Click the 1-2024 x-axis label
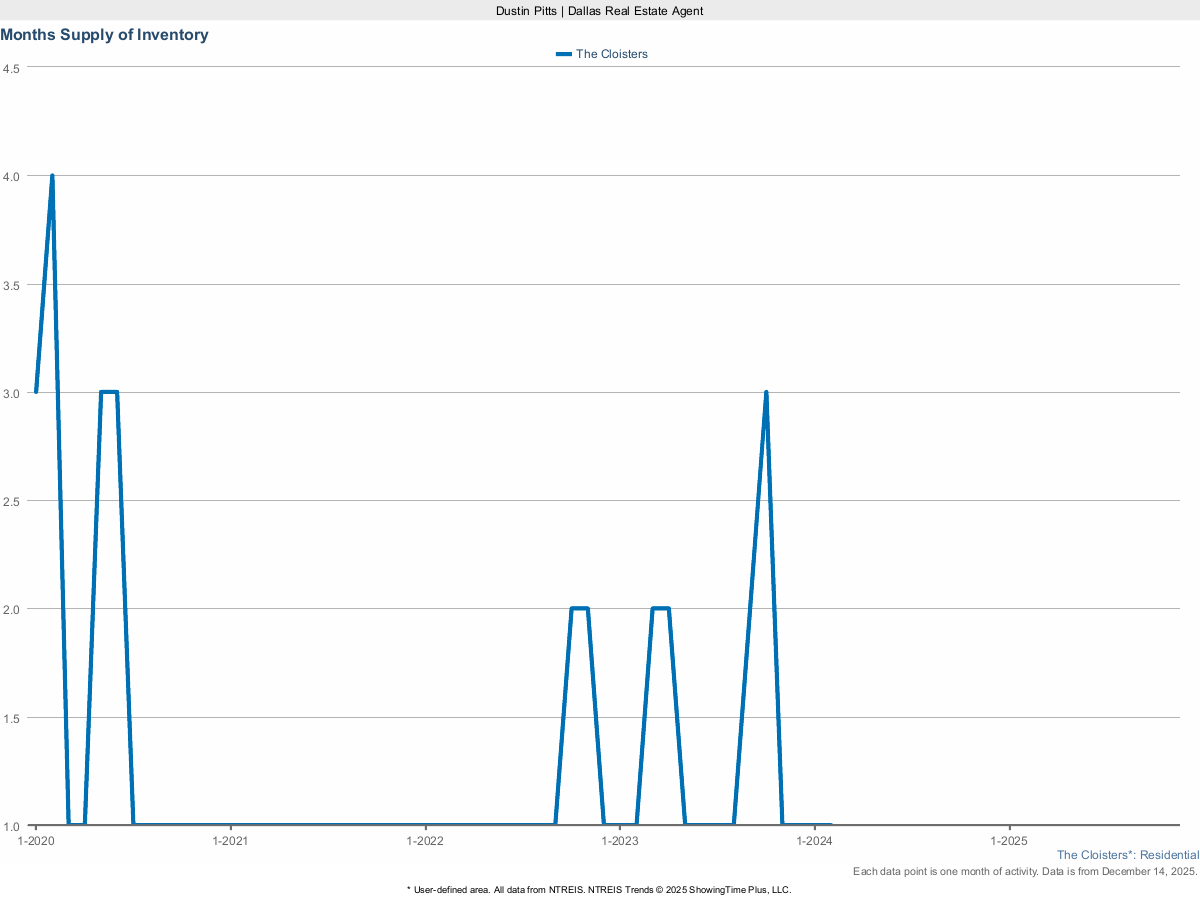This screenshot has width=1200, height=900. coord(815,842)
